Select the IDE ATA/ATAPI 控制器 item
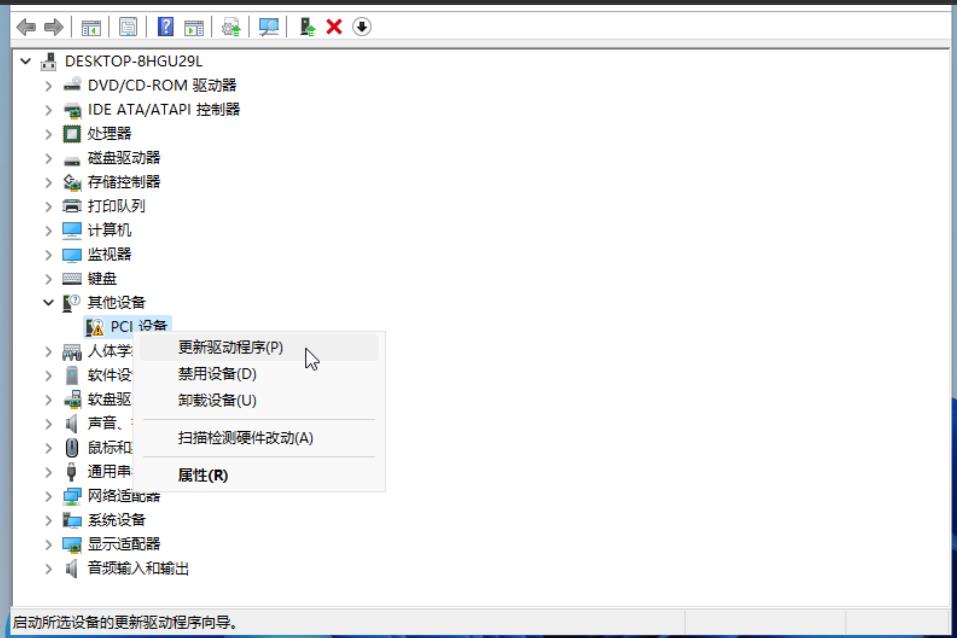This screenshot has width=957, height=638. [x=163, y=109]
